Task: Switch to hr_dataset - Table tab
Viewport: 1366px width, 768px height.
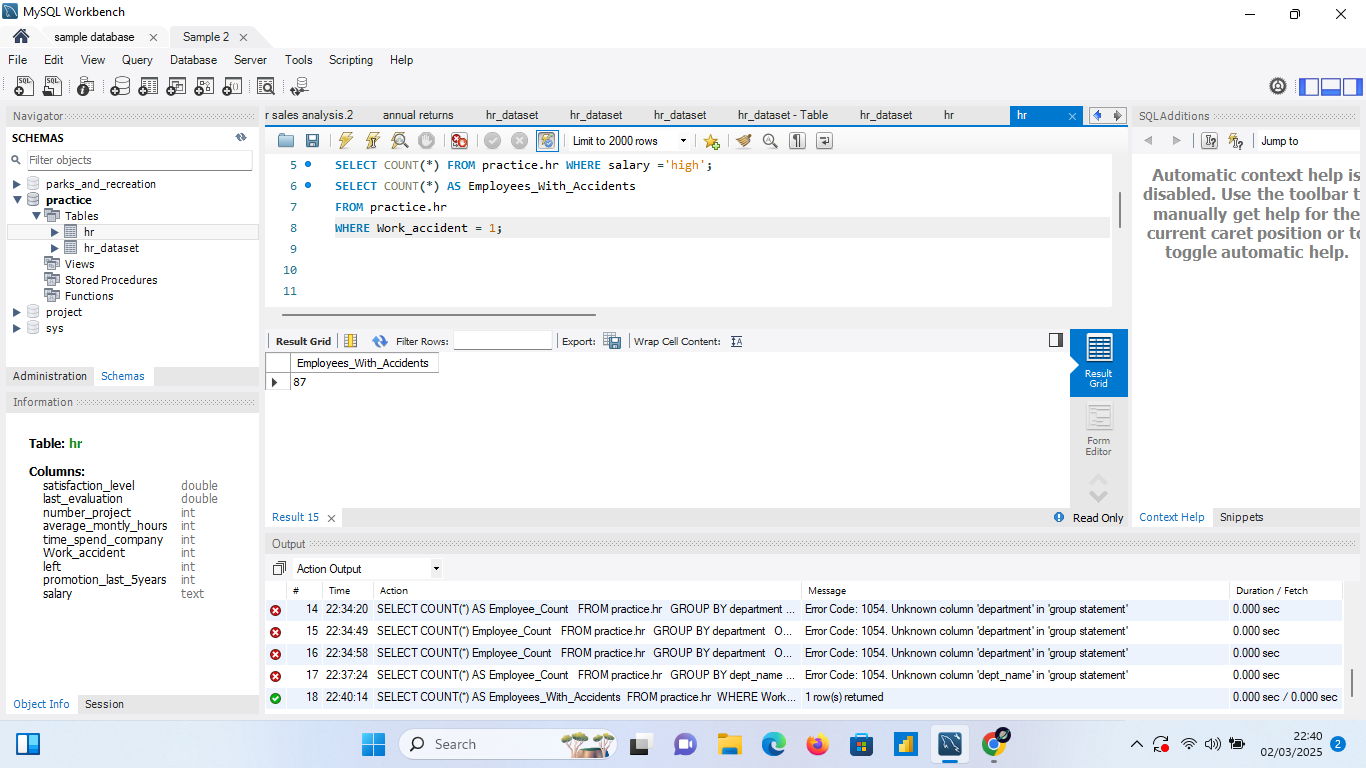Action: pyautogui.click(x=783, y=115)
